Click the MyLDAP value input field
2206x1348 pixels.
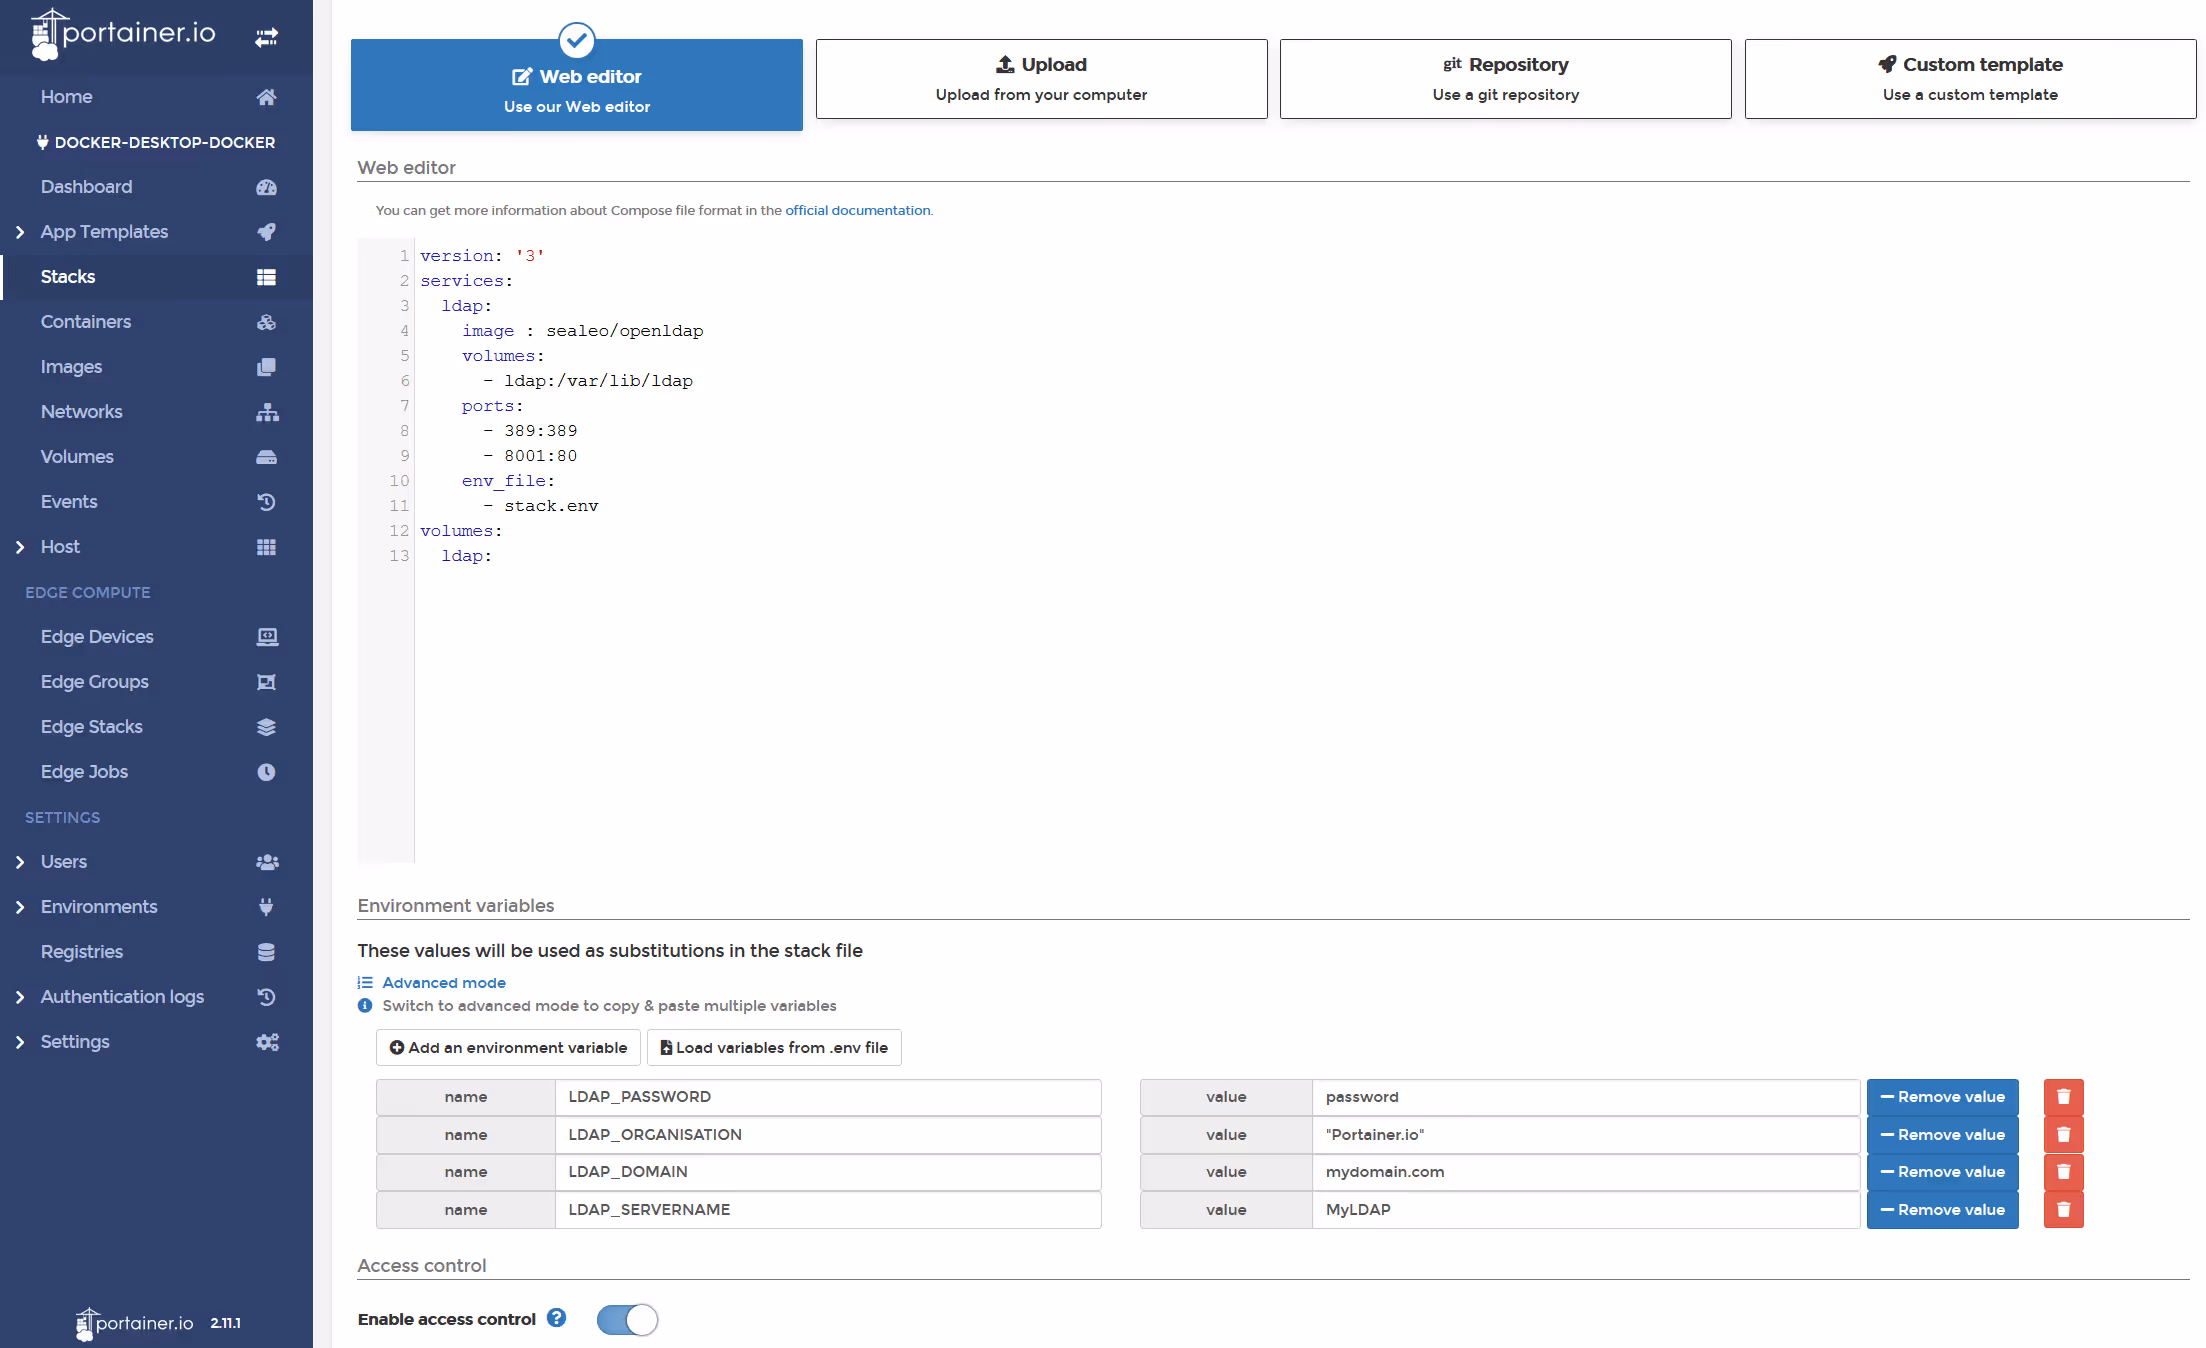[x=1585, y=1210]
